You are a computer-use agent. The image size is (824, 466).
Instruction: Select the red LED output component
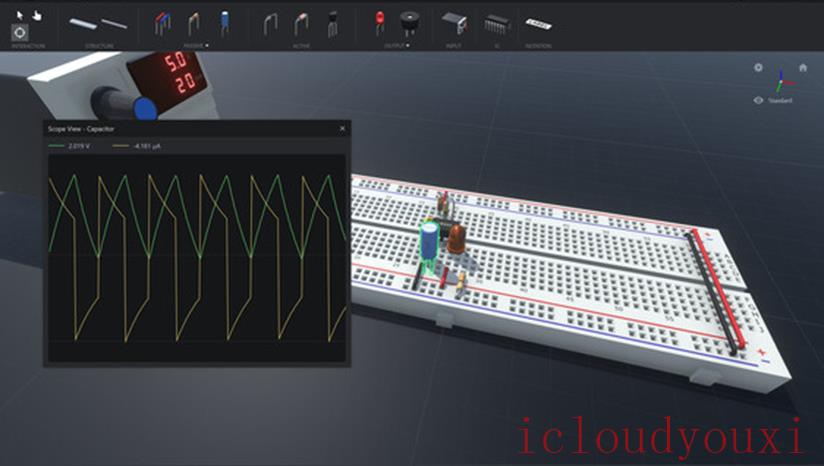379,23
